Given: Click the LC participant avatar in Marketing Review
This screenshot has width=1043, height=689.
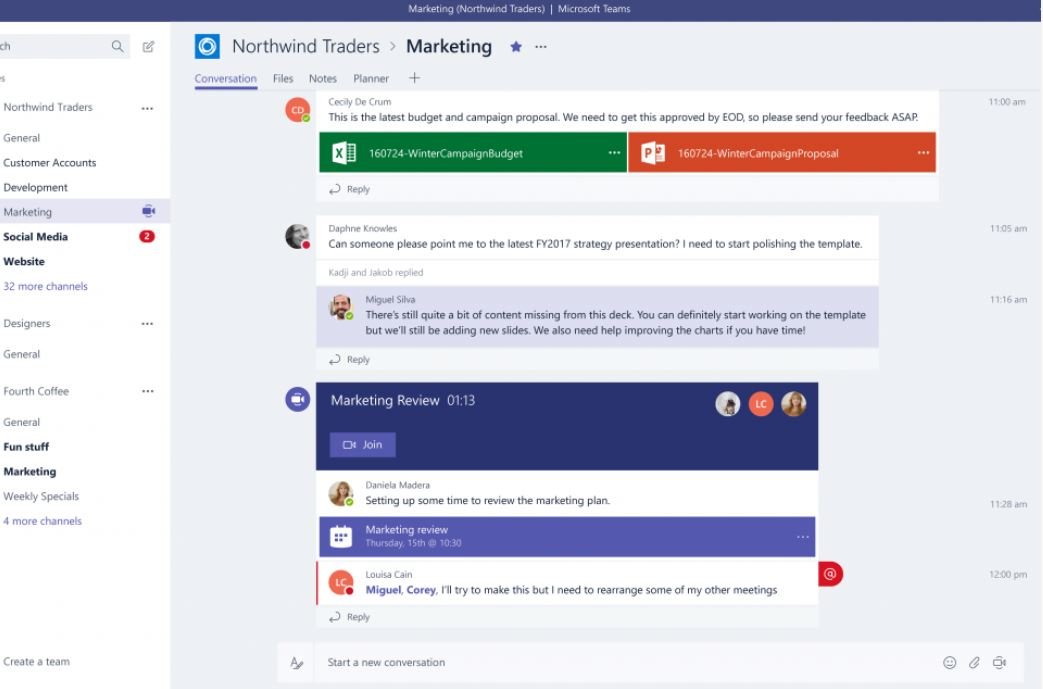Looking at the screenshot, I should tap(761, 404).
